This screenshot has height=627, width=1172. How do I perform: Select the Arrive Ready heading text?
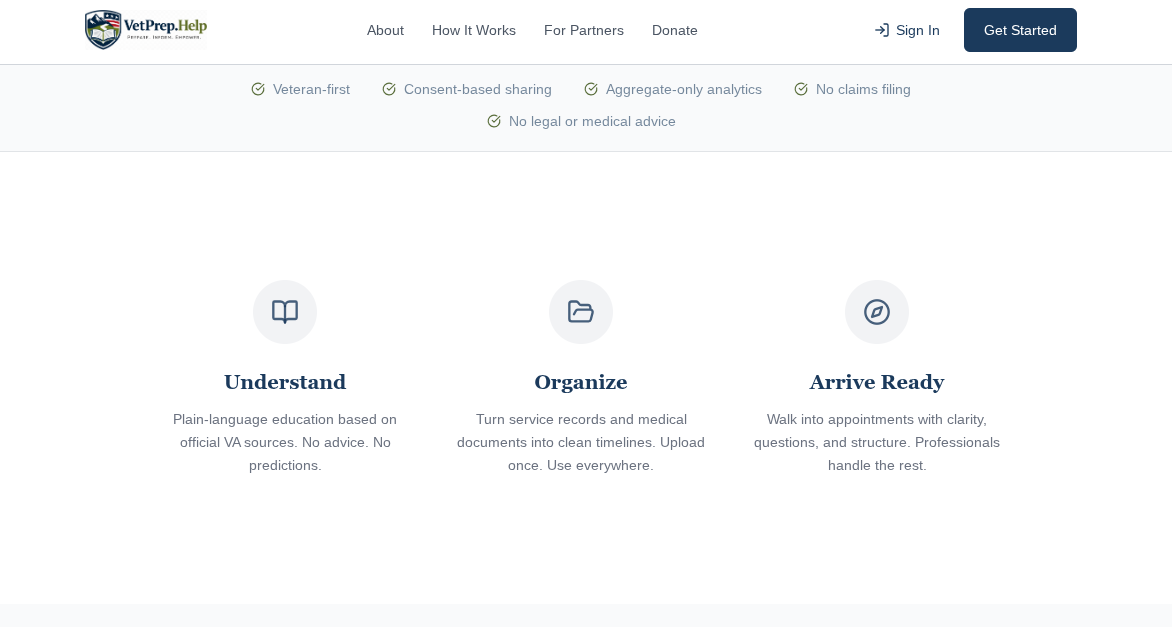(877, 382)
